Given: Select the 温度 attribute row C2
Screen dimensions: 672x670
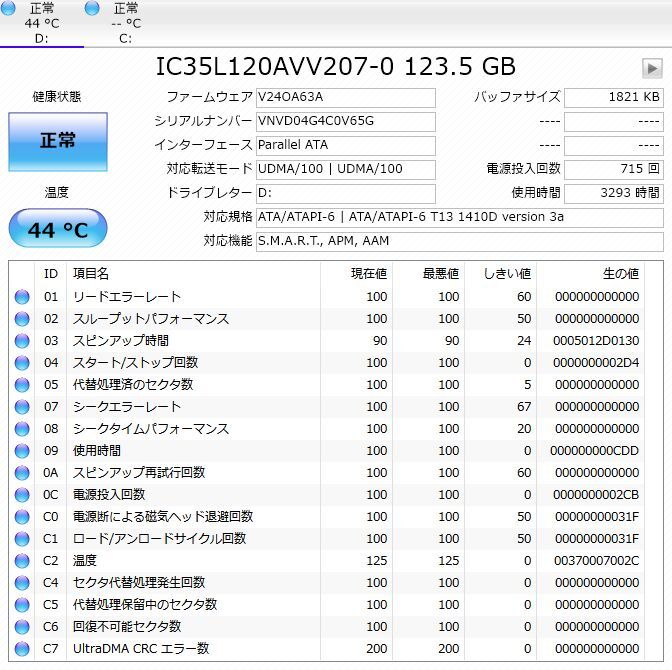Looking at the screenshot, I should pyautogui.click(x=327, y=561).
